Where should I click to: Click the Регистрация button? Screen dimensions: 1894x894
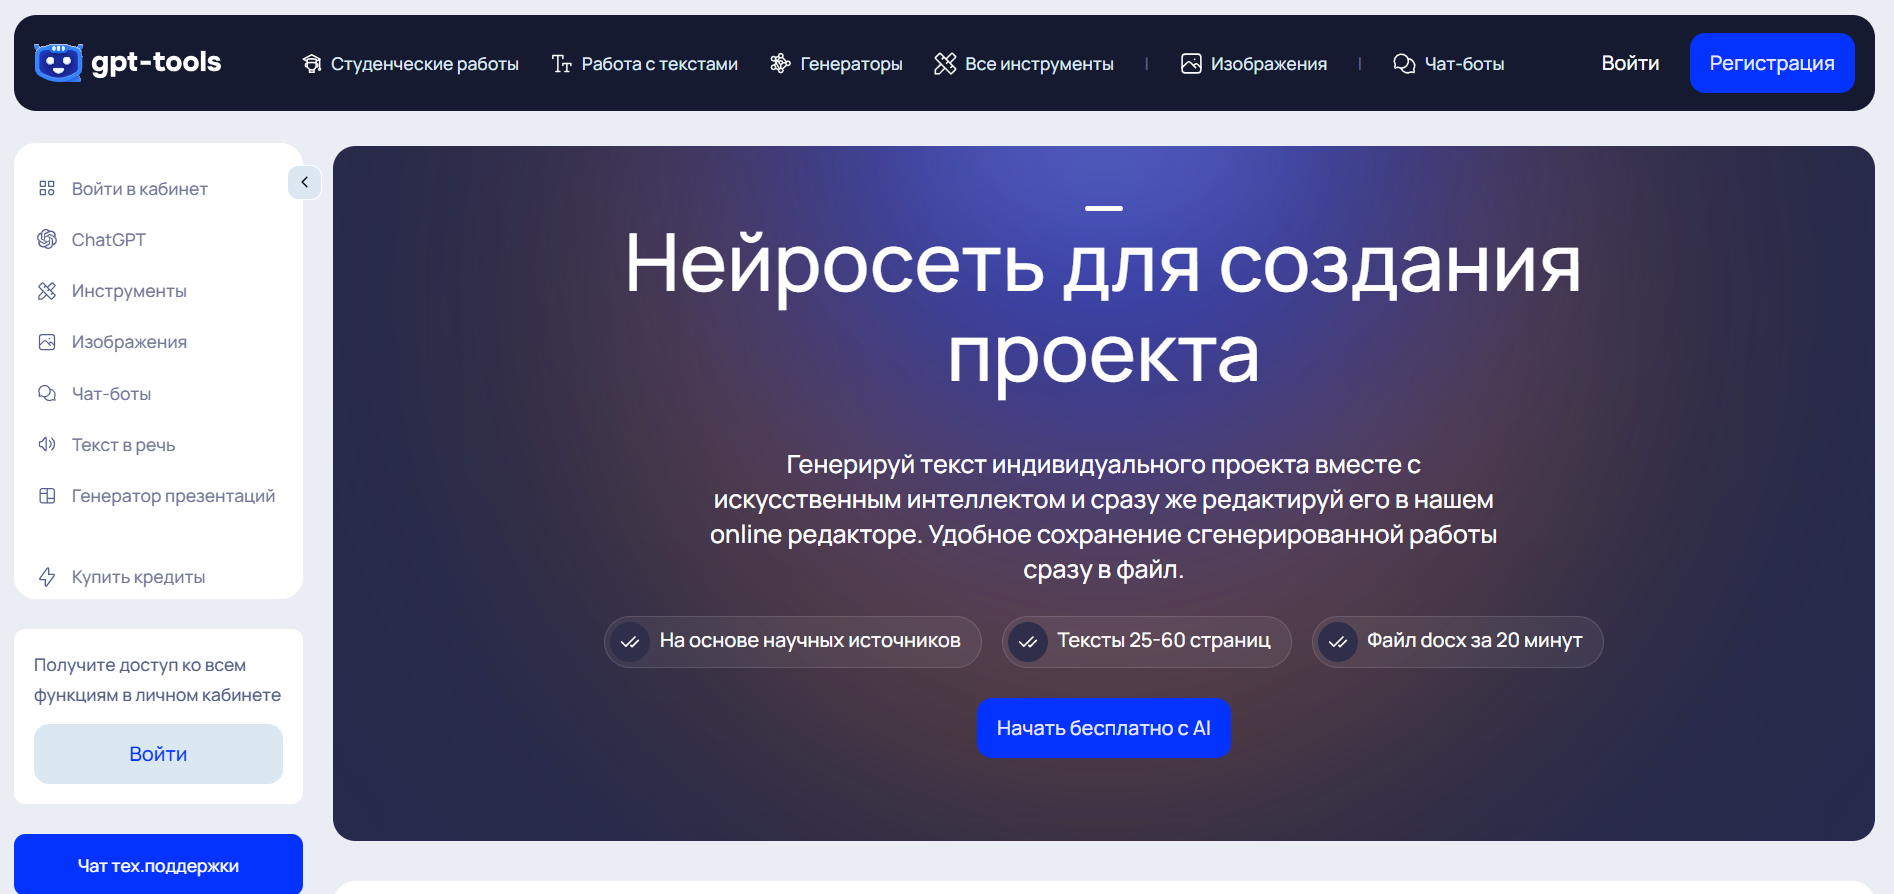1772,63
